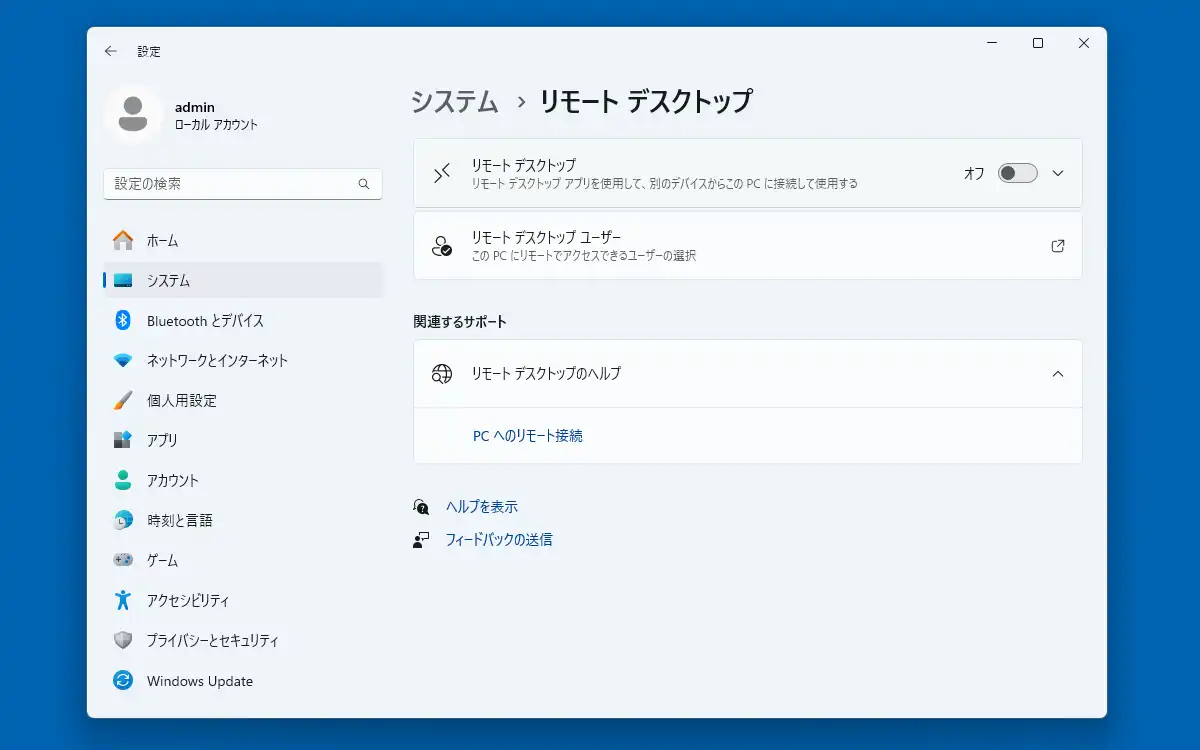Viewport: 1200px width, 750px height.
Task: Go to 個人用設定 in the sidebar
Action: click(243, 400)
